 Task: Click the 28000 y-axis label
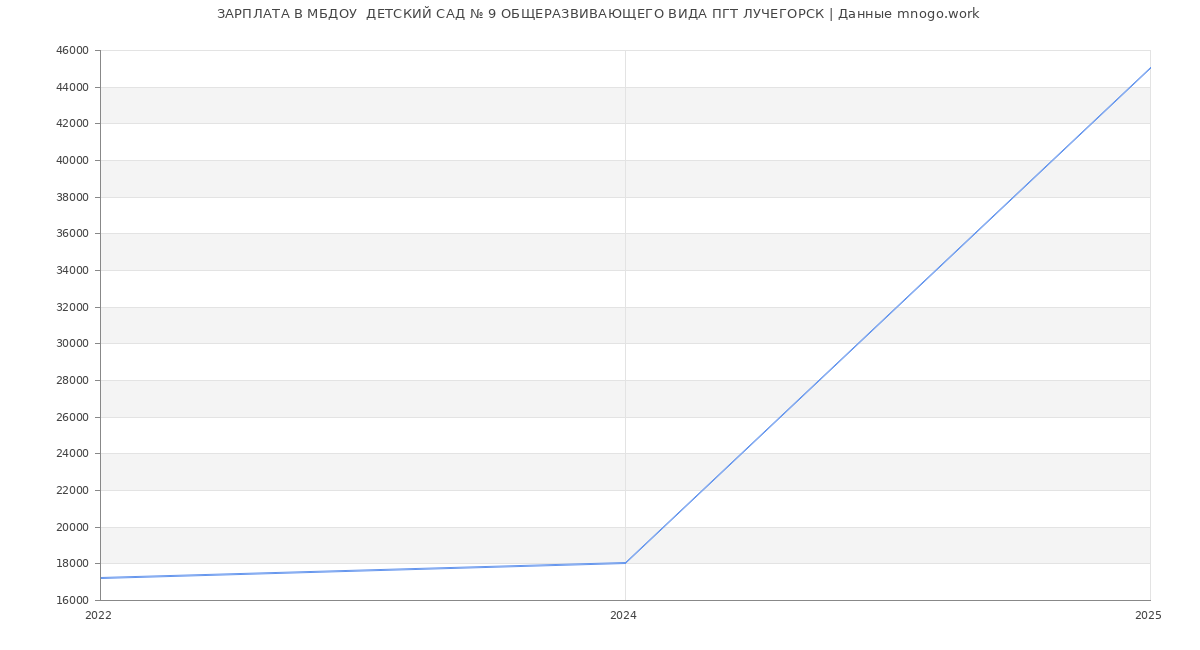(x=72, y=380)
